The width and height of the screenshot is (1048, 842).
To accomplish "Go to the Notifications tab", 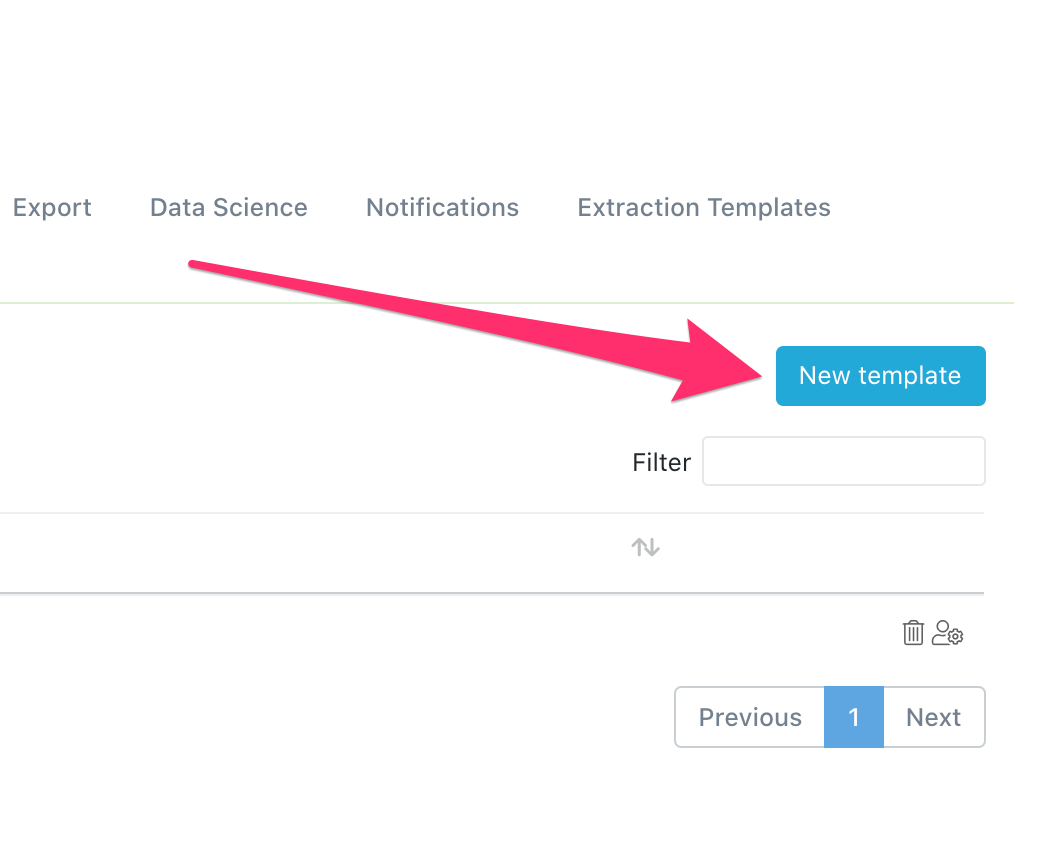I will click(x=442, y=208).
